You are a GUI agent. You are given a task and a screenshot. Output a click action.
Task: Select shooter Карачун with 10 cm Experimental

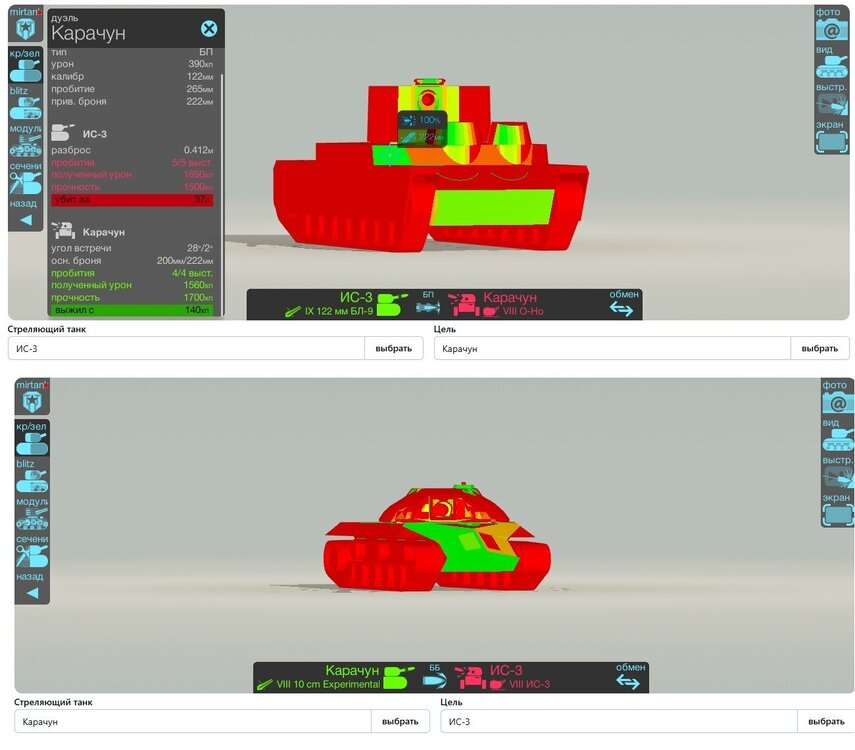[x=336, y=677]
